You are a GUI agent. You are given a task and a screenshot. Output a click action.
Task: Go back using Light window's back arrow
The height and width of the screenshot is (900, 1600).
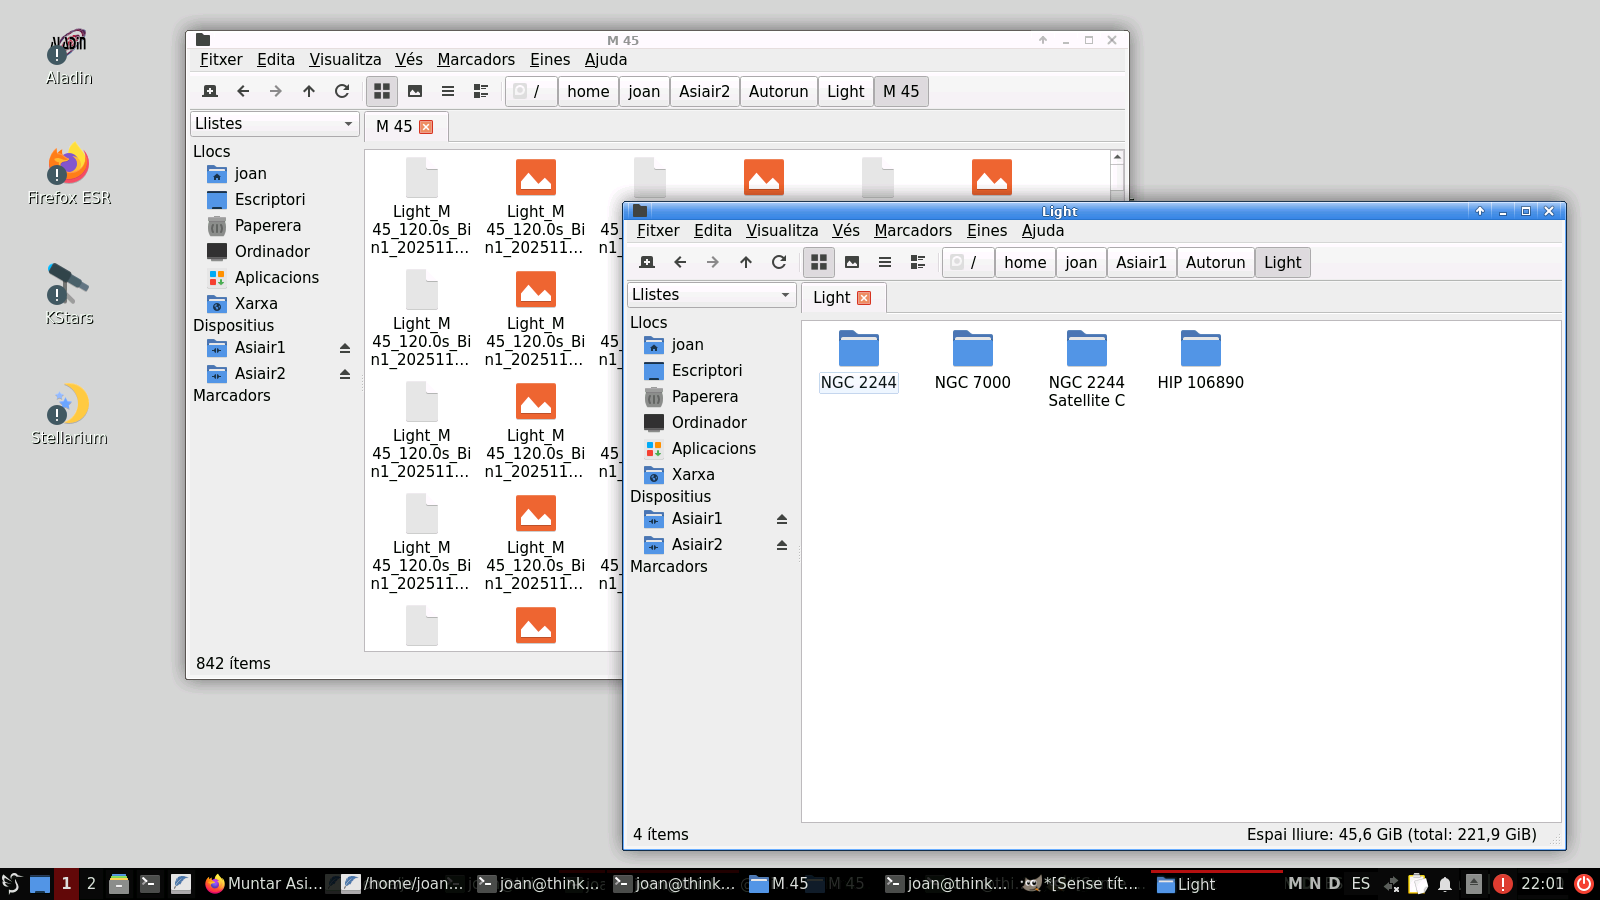click(680, 262)
